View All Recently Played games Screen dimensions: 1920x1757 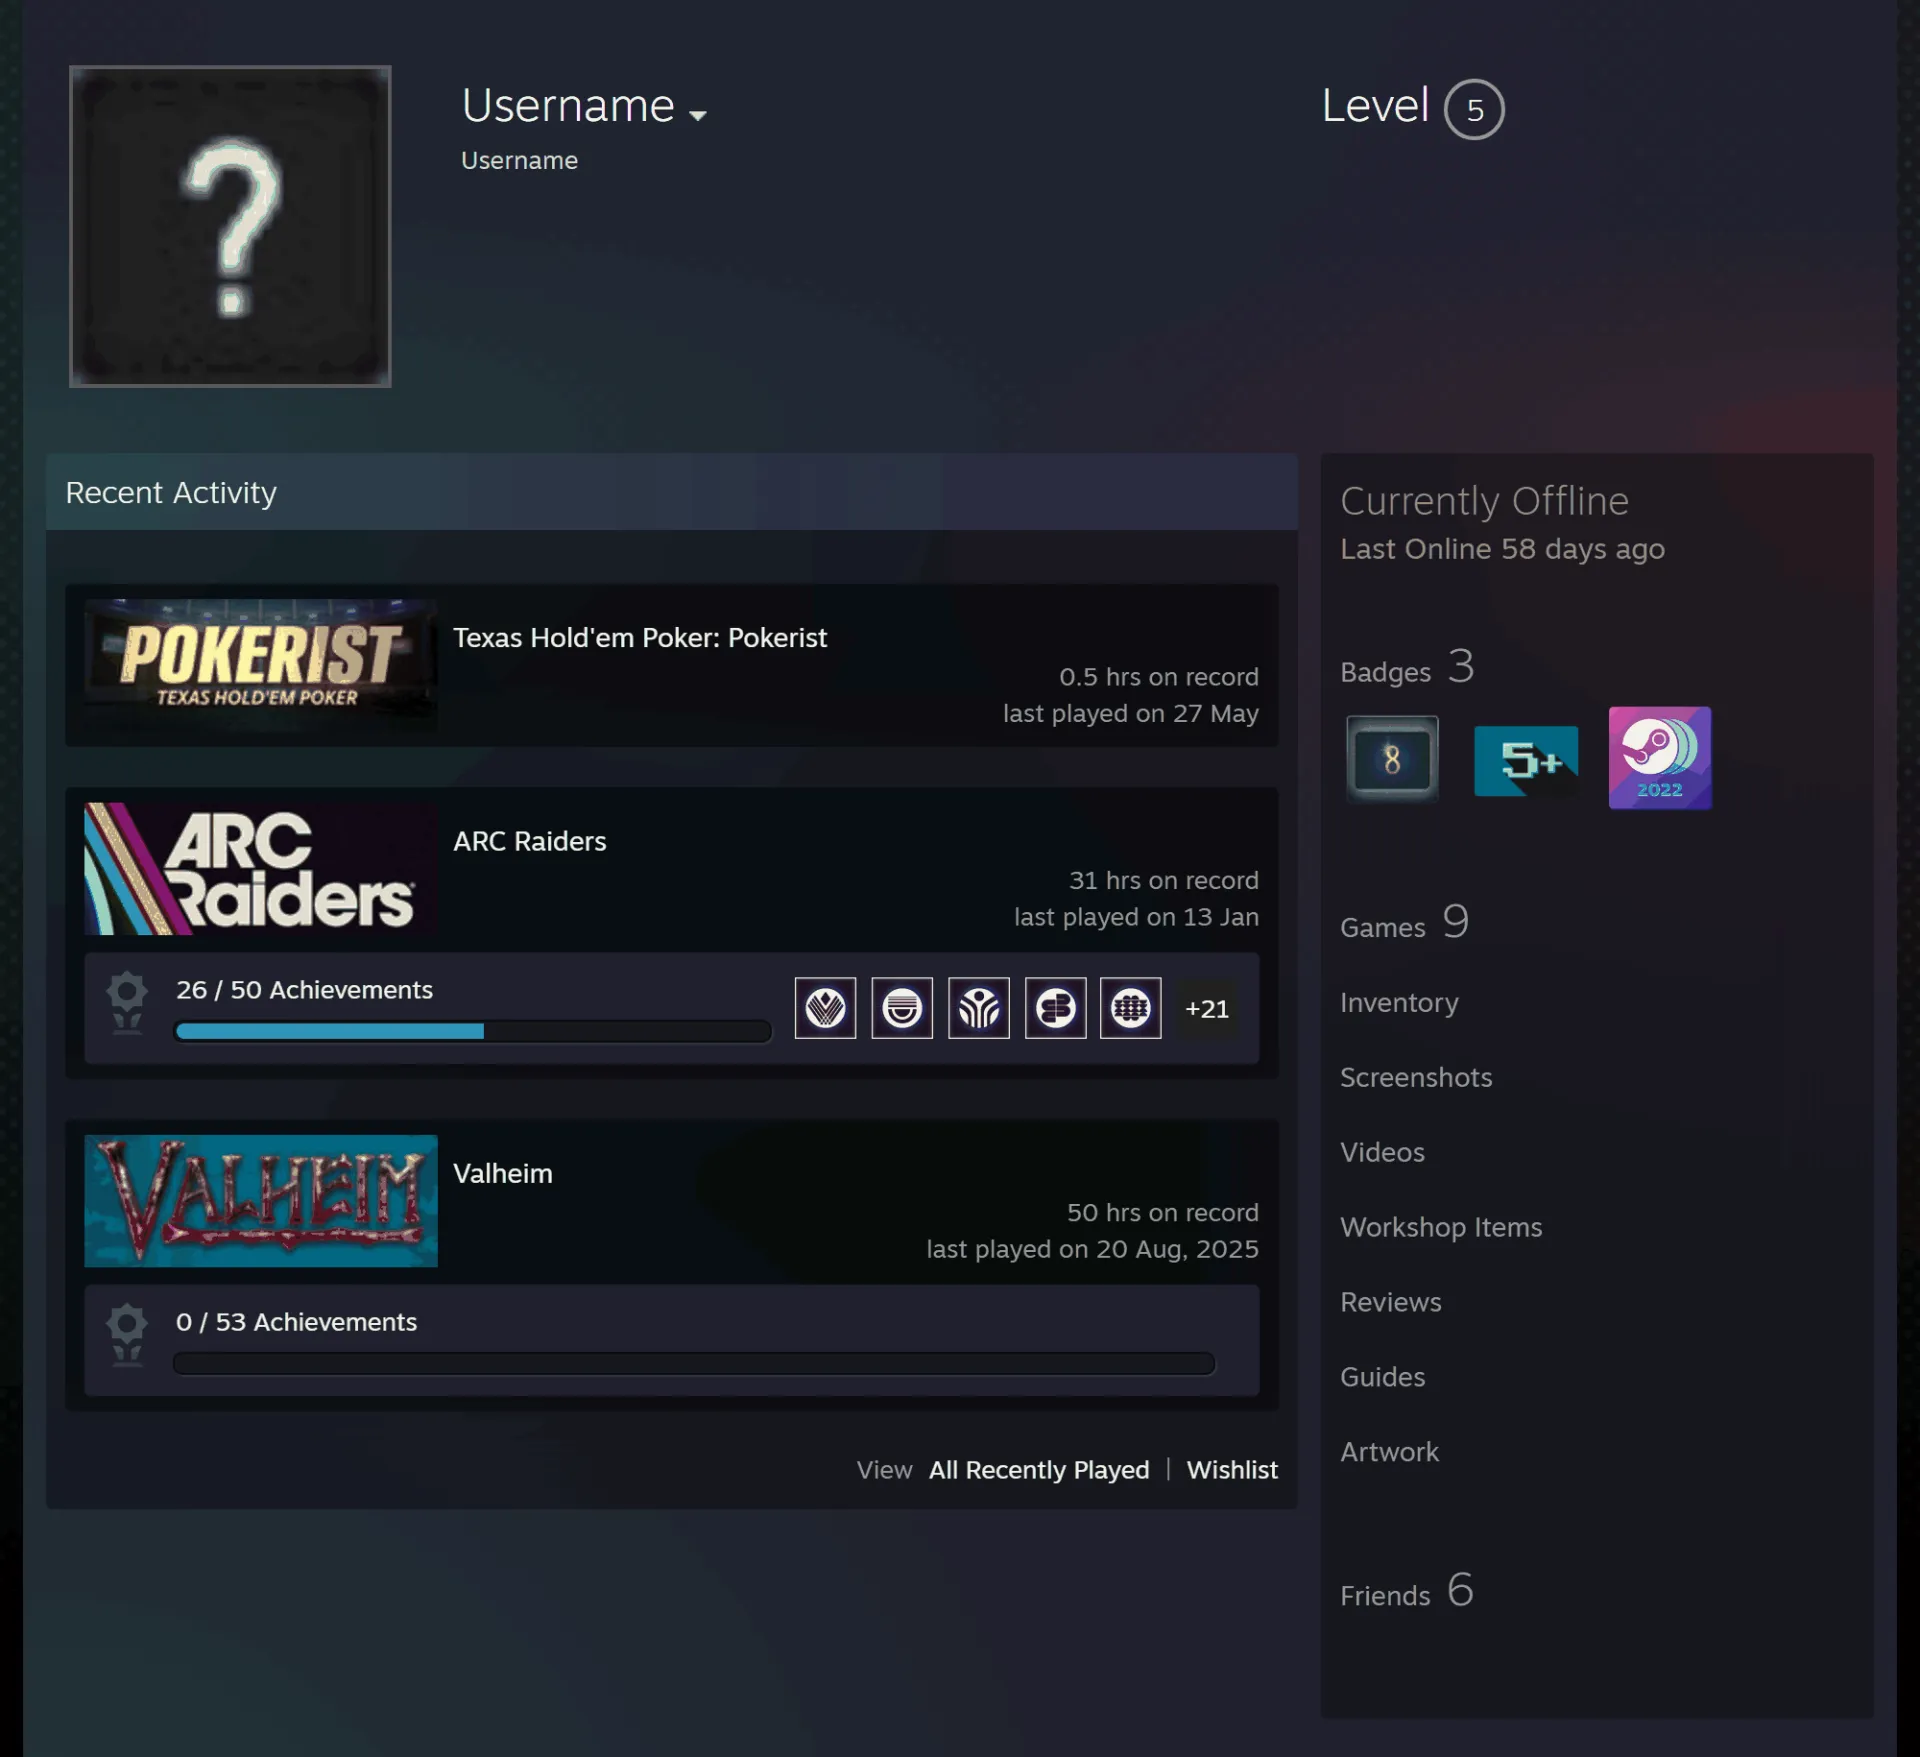click(x=1039, y=1469)
